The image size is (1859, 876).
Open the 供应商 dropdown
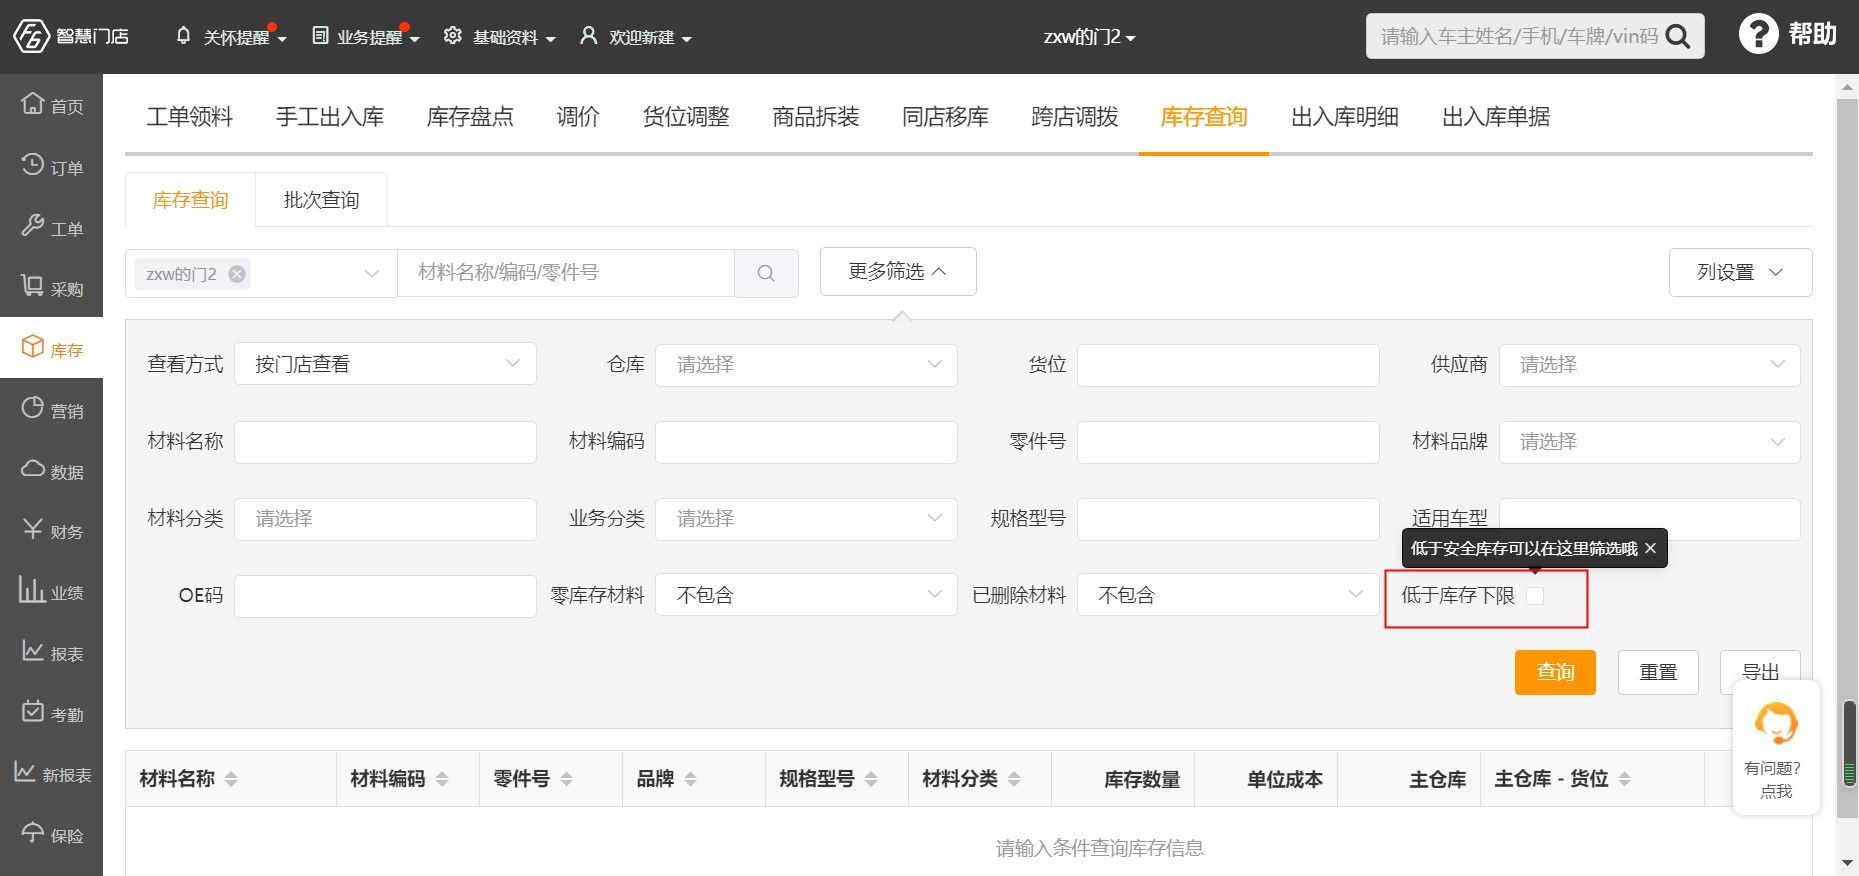pos(1650,364)
